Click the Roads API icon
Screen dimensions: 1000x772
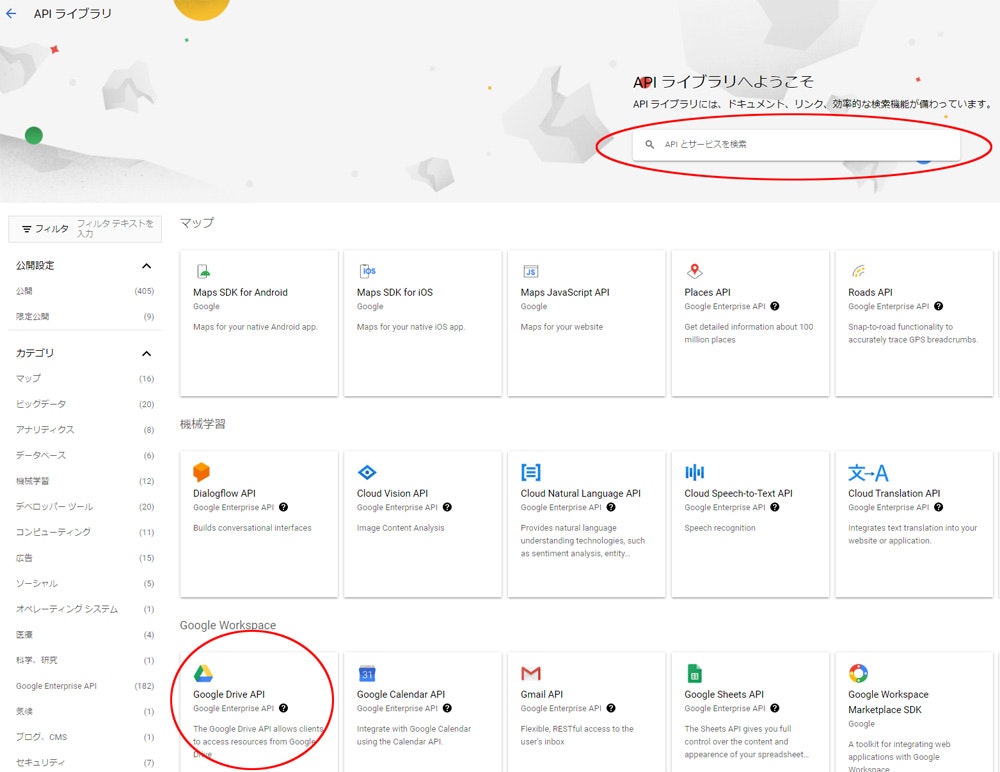(x=858, y=271)
